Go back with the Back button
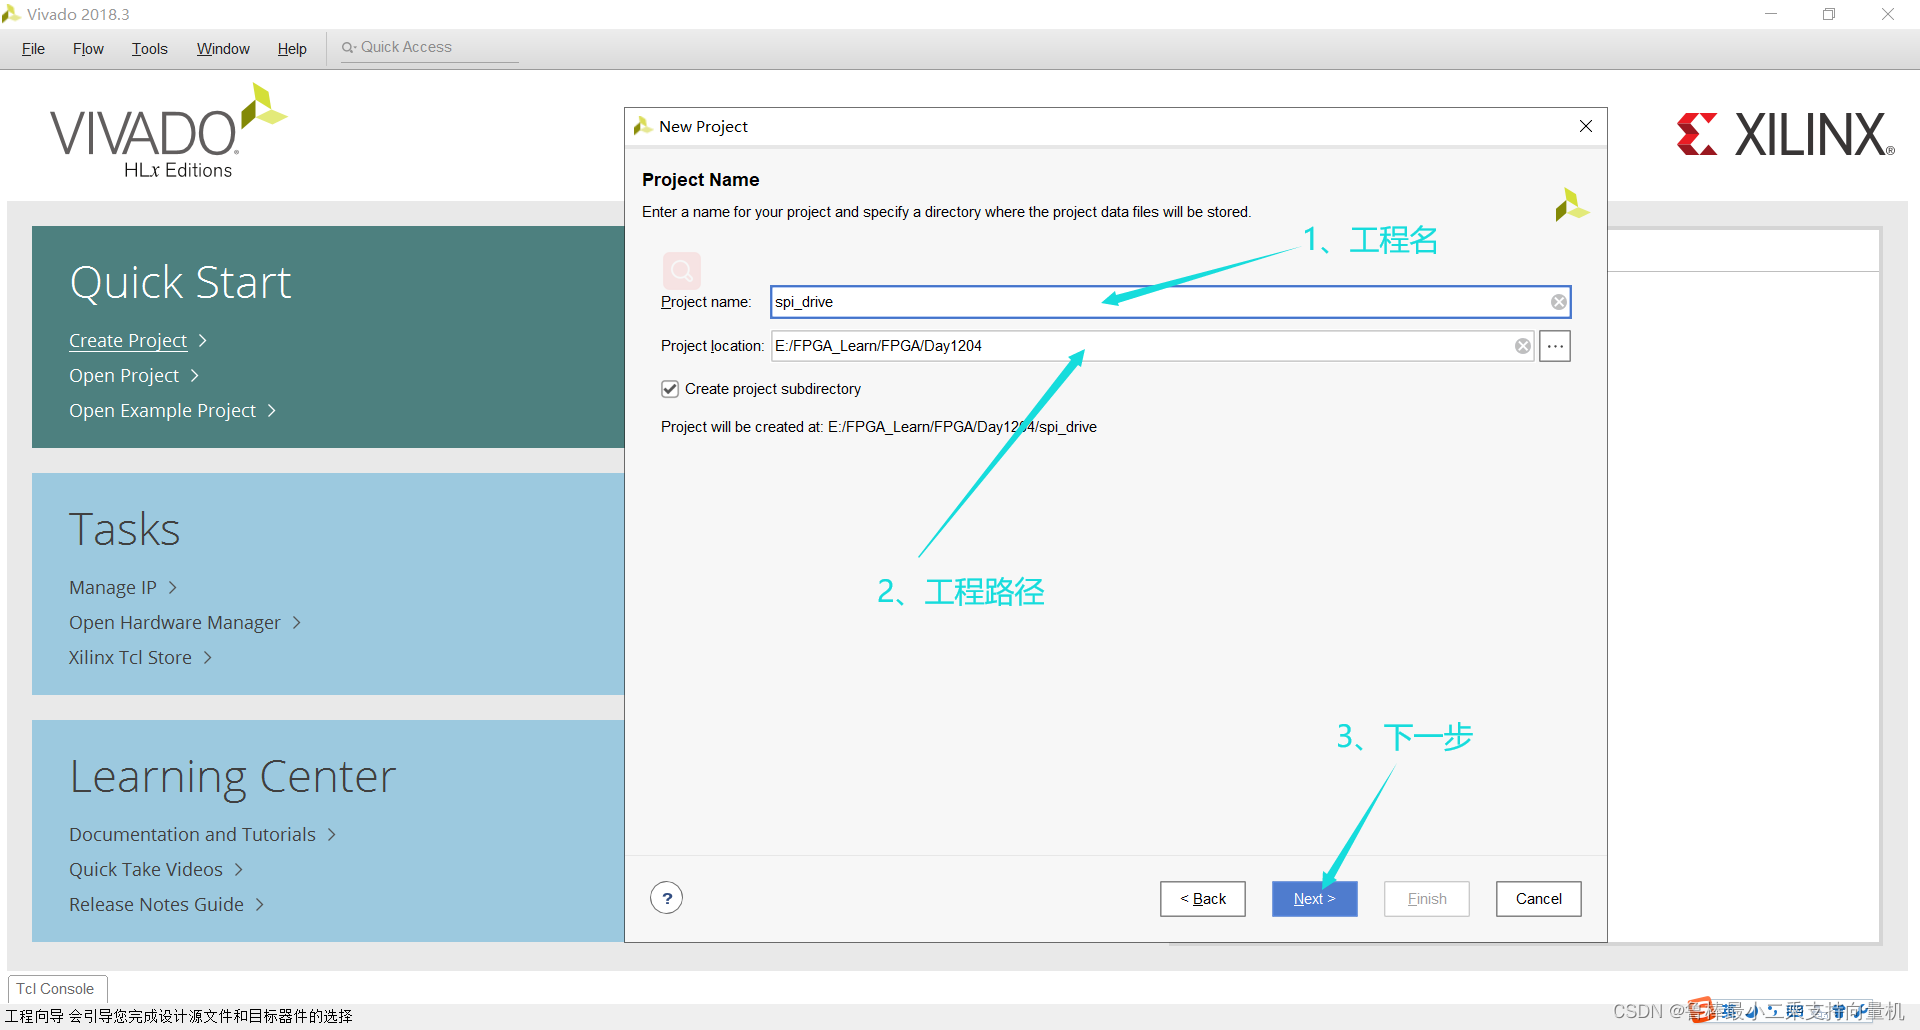The width and height of the screenshot is (1920, 1030). (x=1203, y=899)
